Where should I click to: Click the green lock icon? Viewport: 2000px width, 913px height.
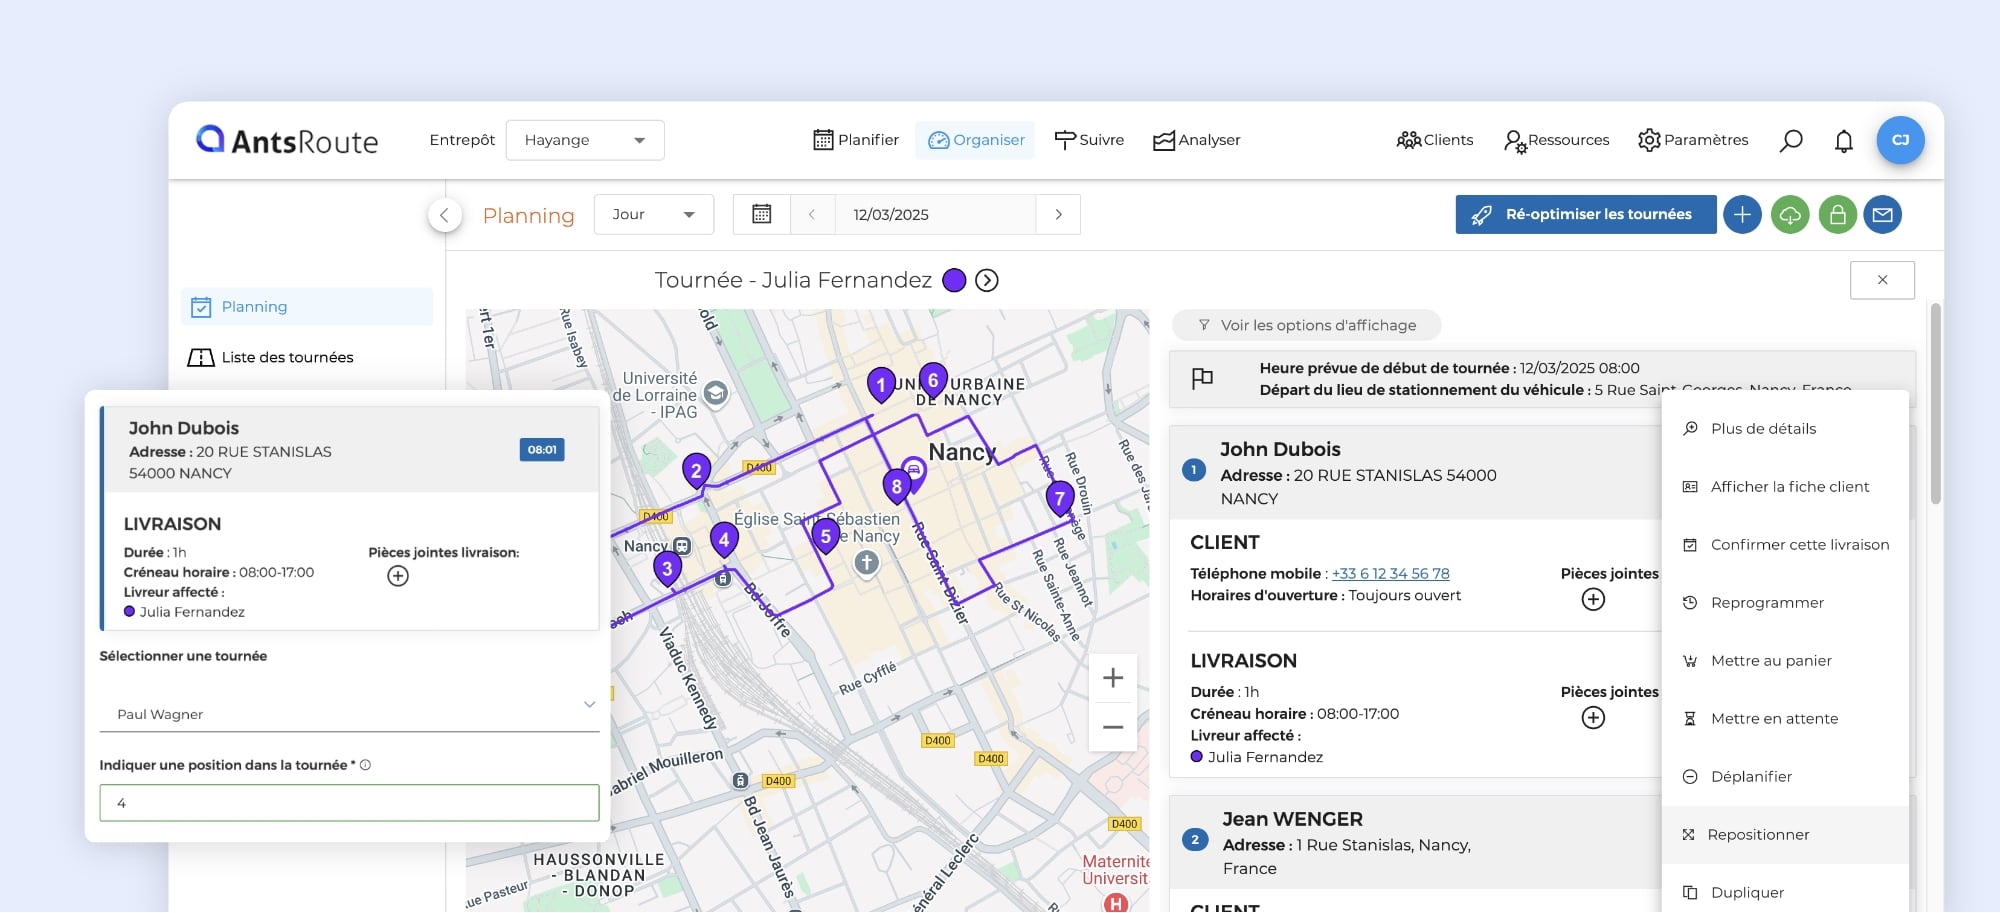1837,215
